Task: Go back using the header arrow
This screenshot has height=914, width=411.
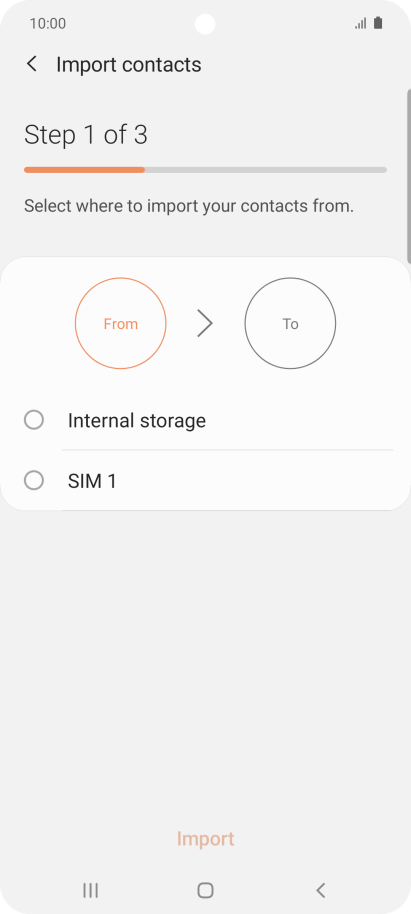Action: pos(31,64)
